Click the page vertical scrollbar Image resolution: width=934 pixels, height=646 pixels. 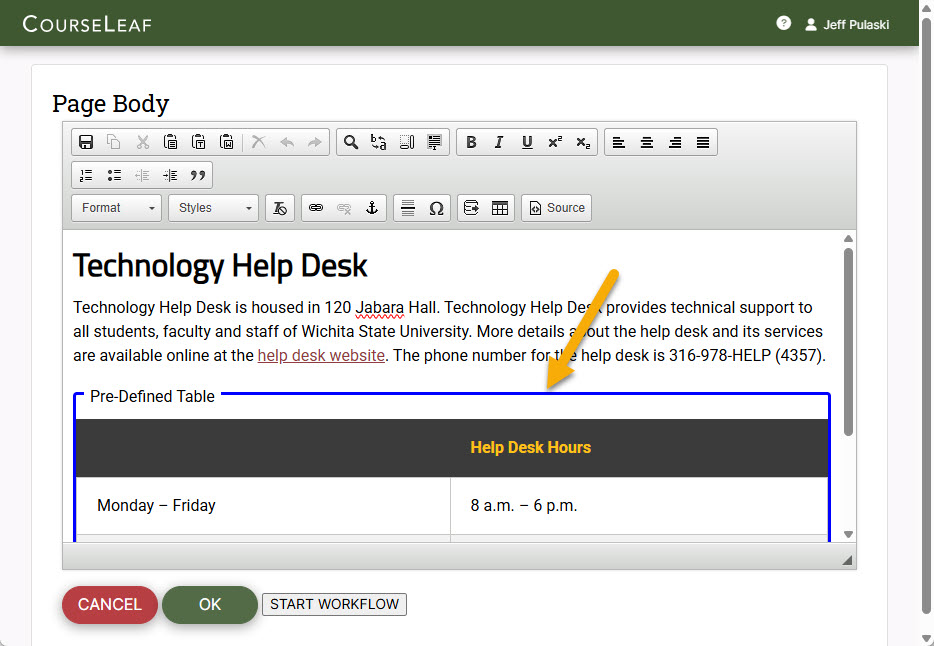tap(926, 316)
